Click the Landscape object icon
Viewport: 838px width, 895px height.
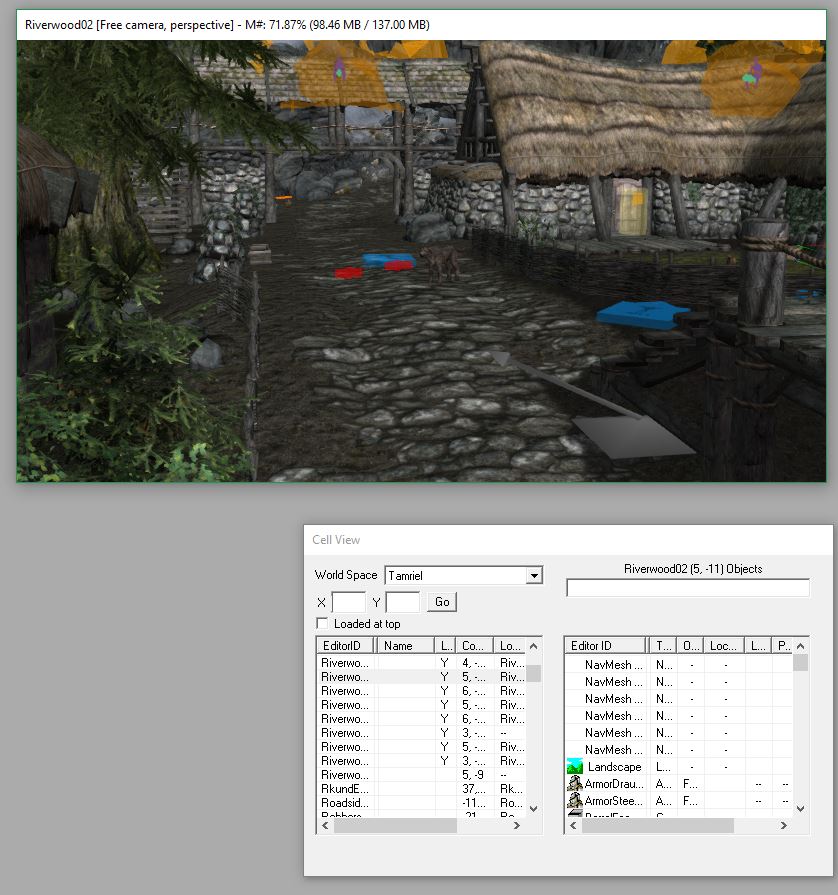click(x=575, y=767)
